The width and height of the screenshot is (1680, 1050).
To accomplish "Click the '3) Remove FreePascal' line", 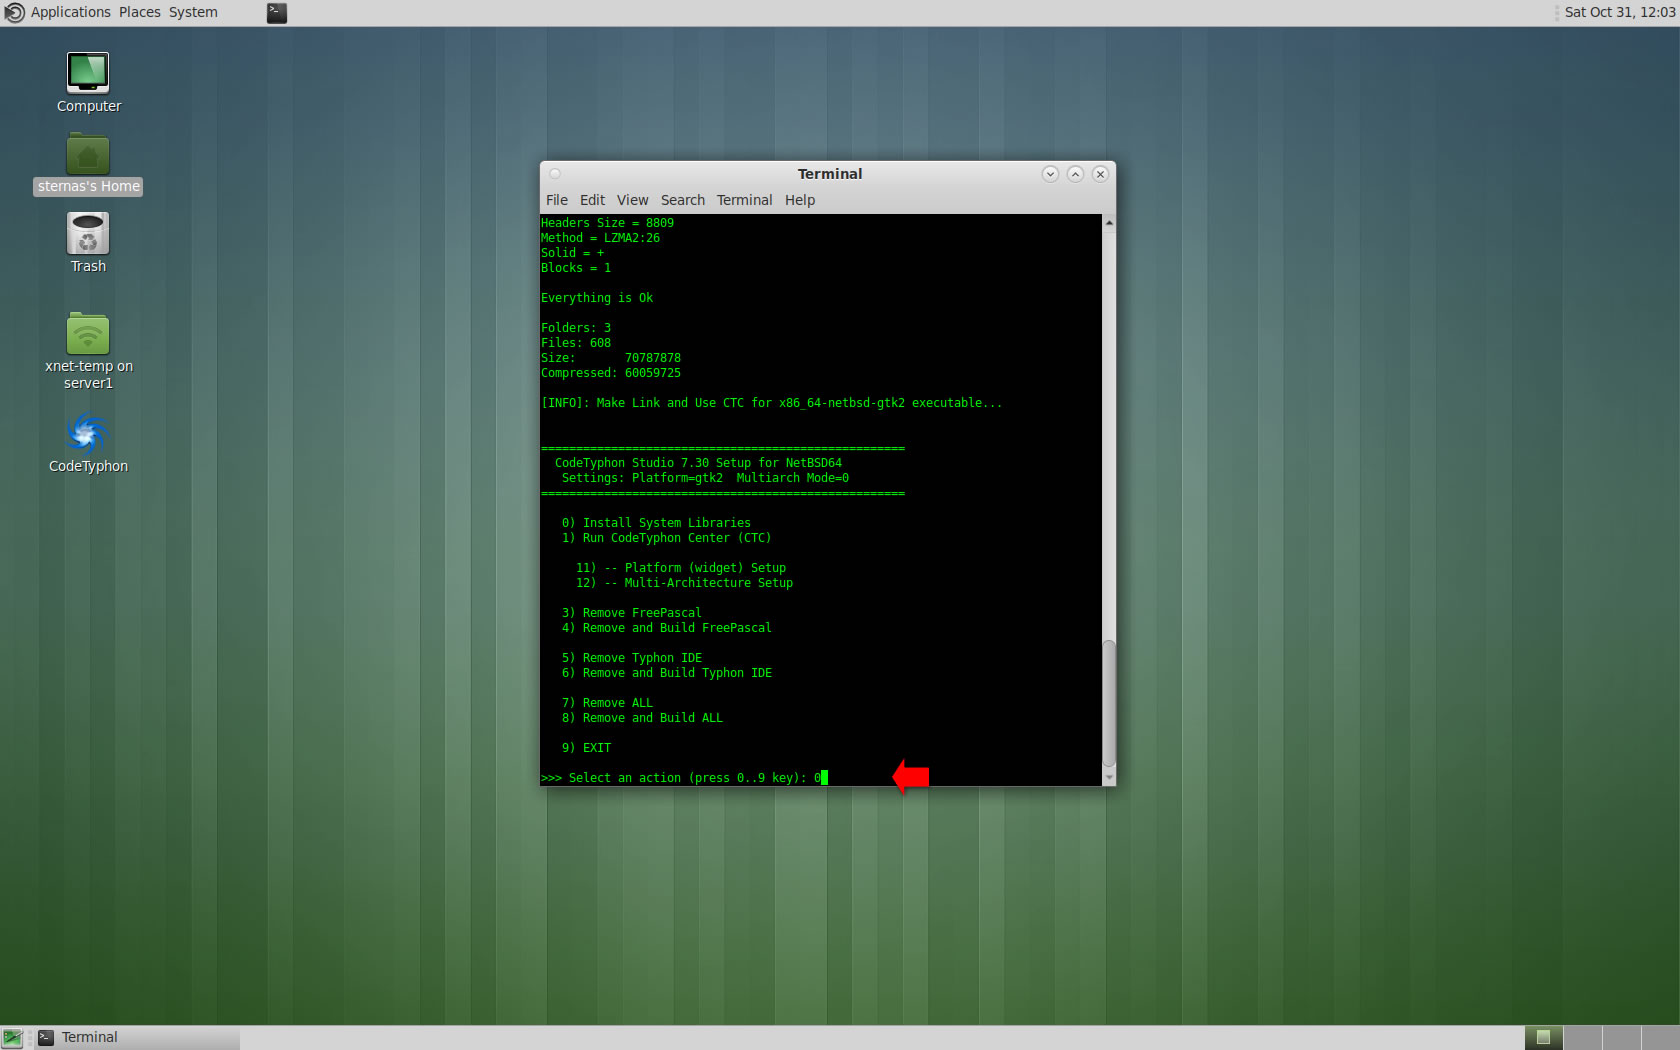I will coord(631,613).
